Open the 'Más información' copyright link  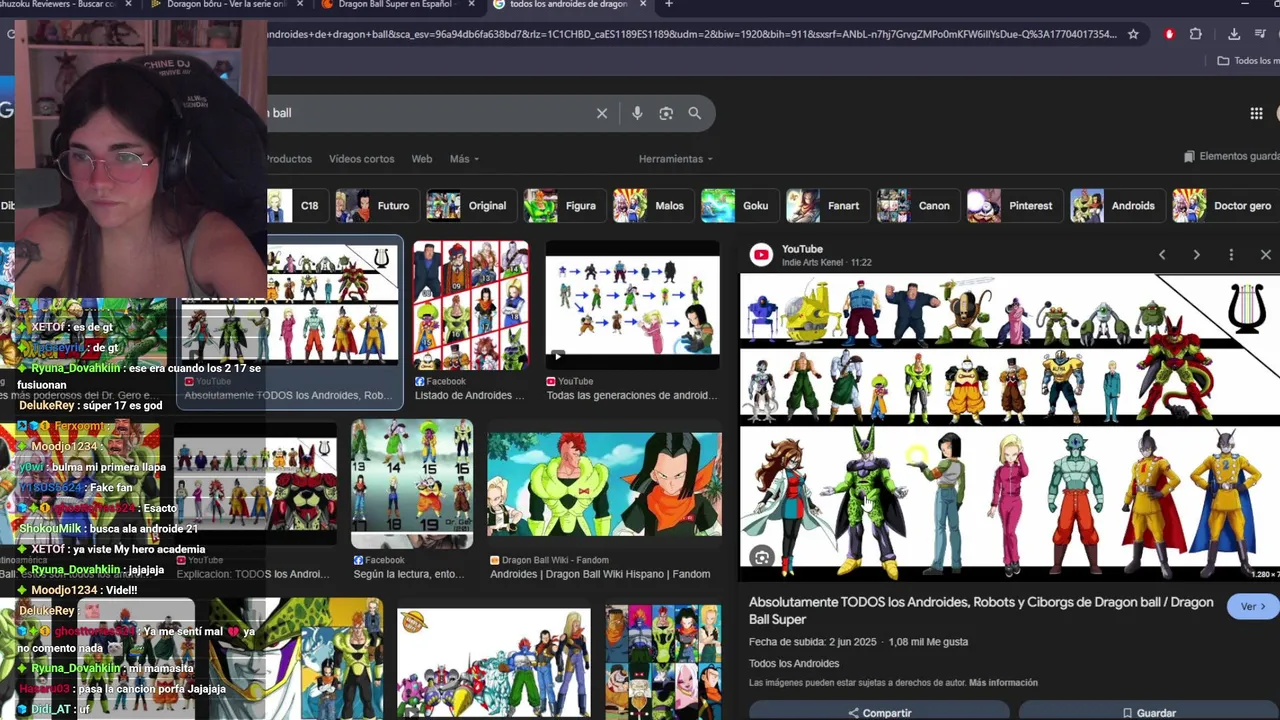[1003, 683]
